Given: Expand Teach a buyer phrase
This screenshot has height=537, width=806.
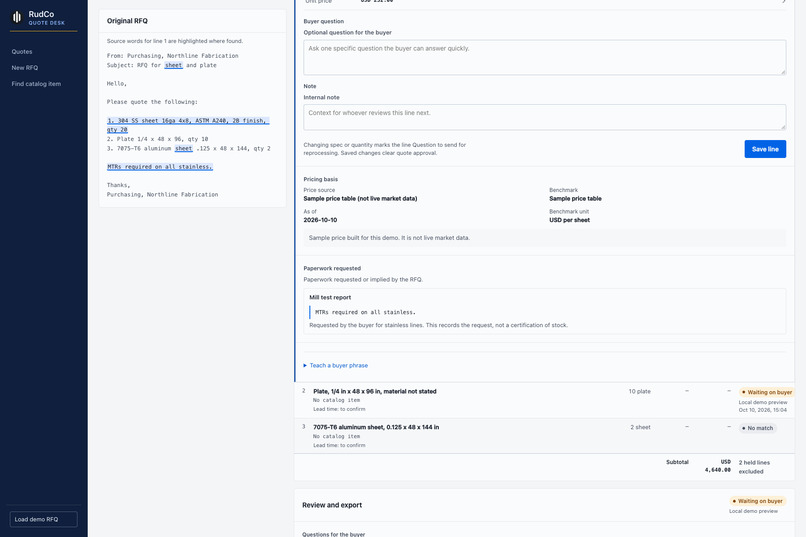Looking at the screenshot, I should pyautogui.click(x=336, y=365).
